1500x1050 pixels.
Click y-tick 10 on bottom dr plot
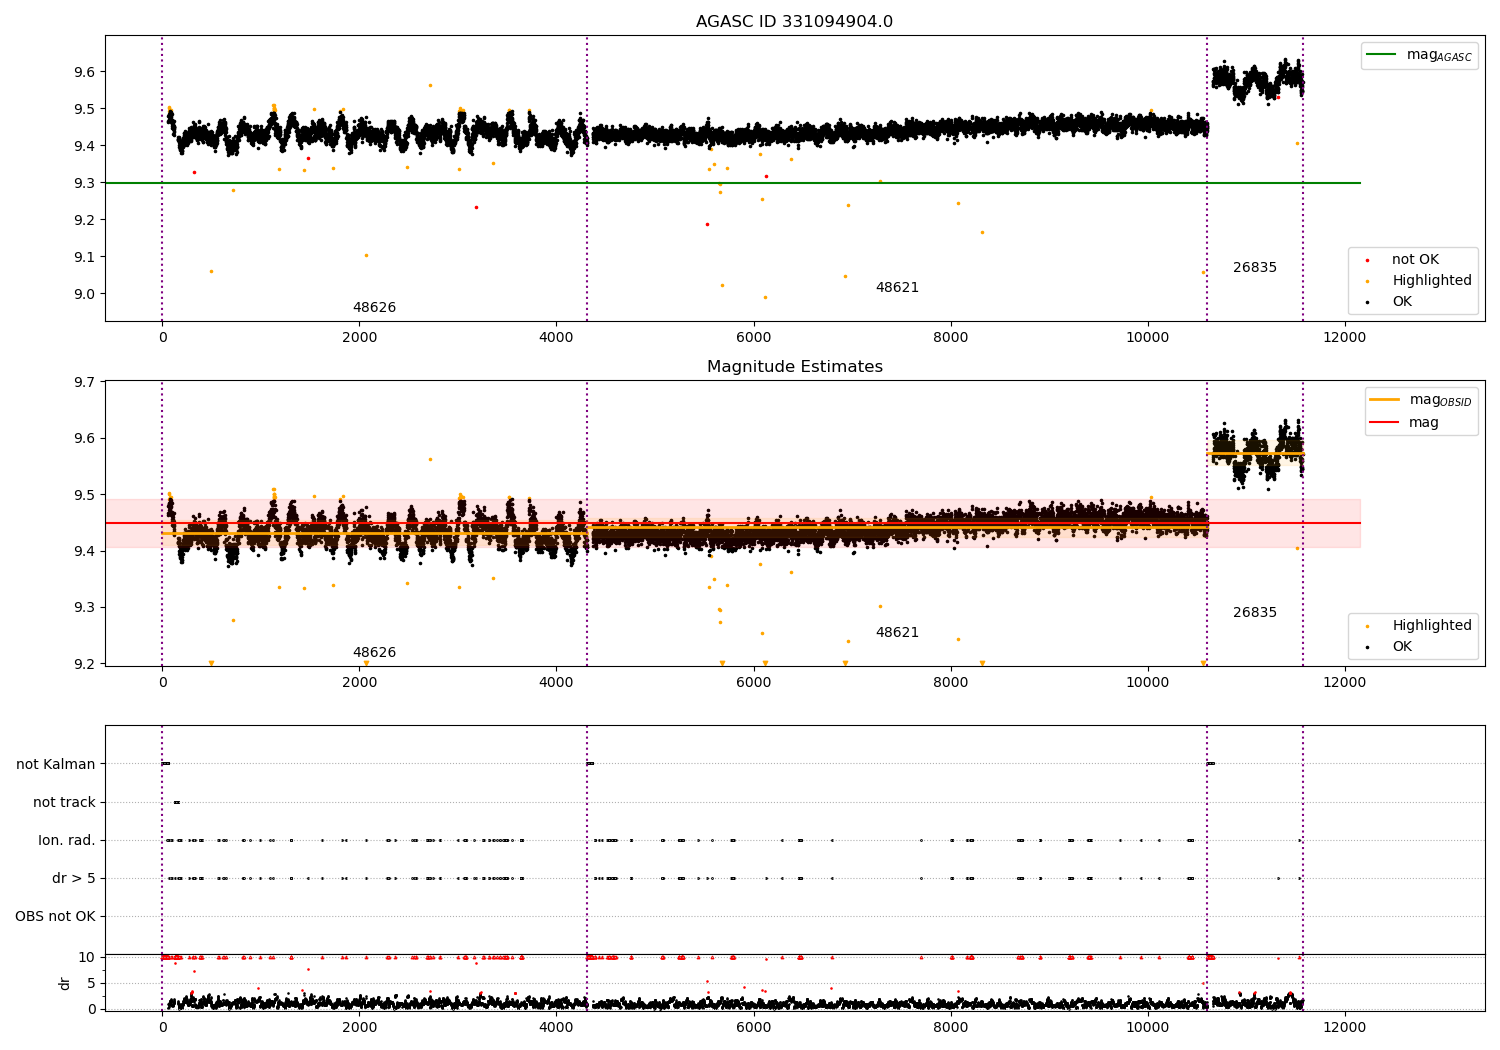[87, 958]
